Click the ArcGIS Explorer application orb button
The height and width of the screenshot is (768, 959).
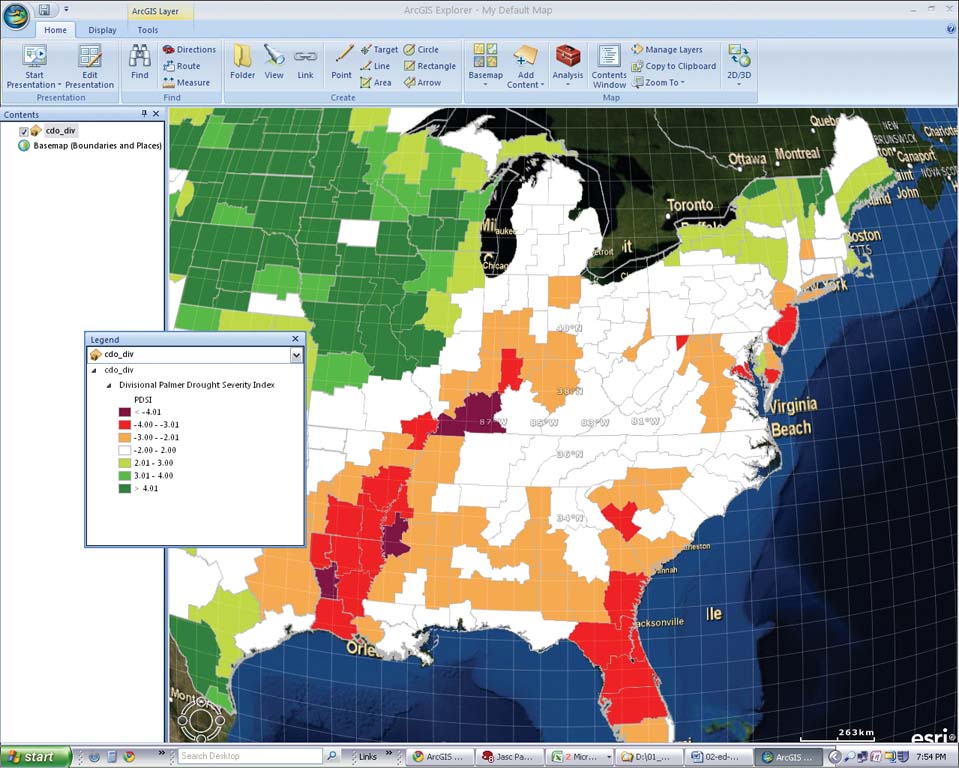click(x=16, y=15)
